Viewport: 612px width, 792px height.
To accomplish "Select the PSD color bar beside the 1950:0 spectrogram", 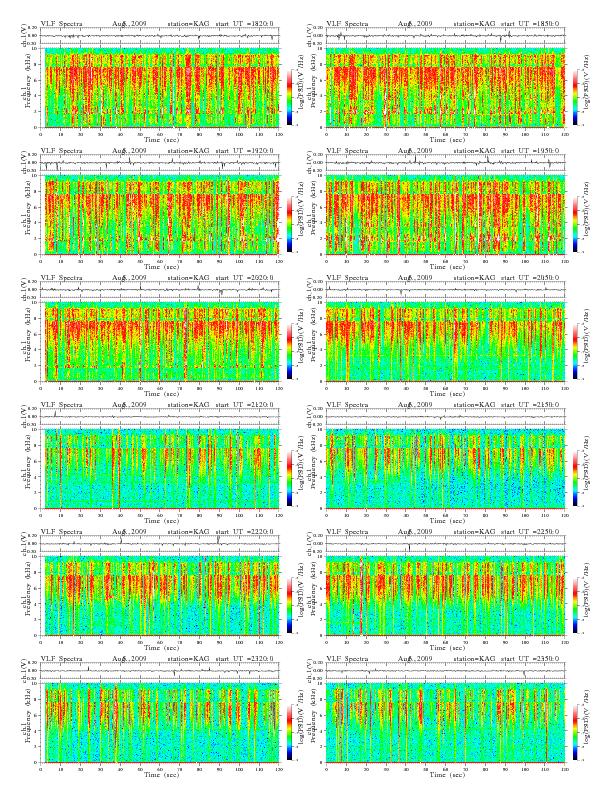I will point(575,224).
